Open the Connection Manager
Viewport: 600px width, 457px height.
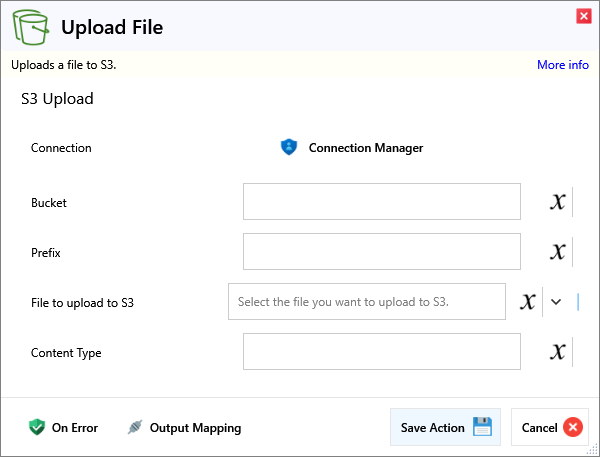(365, 148)
